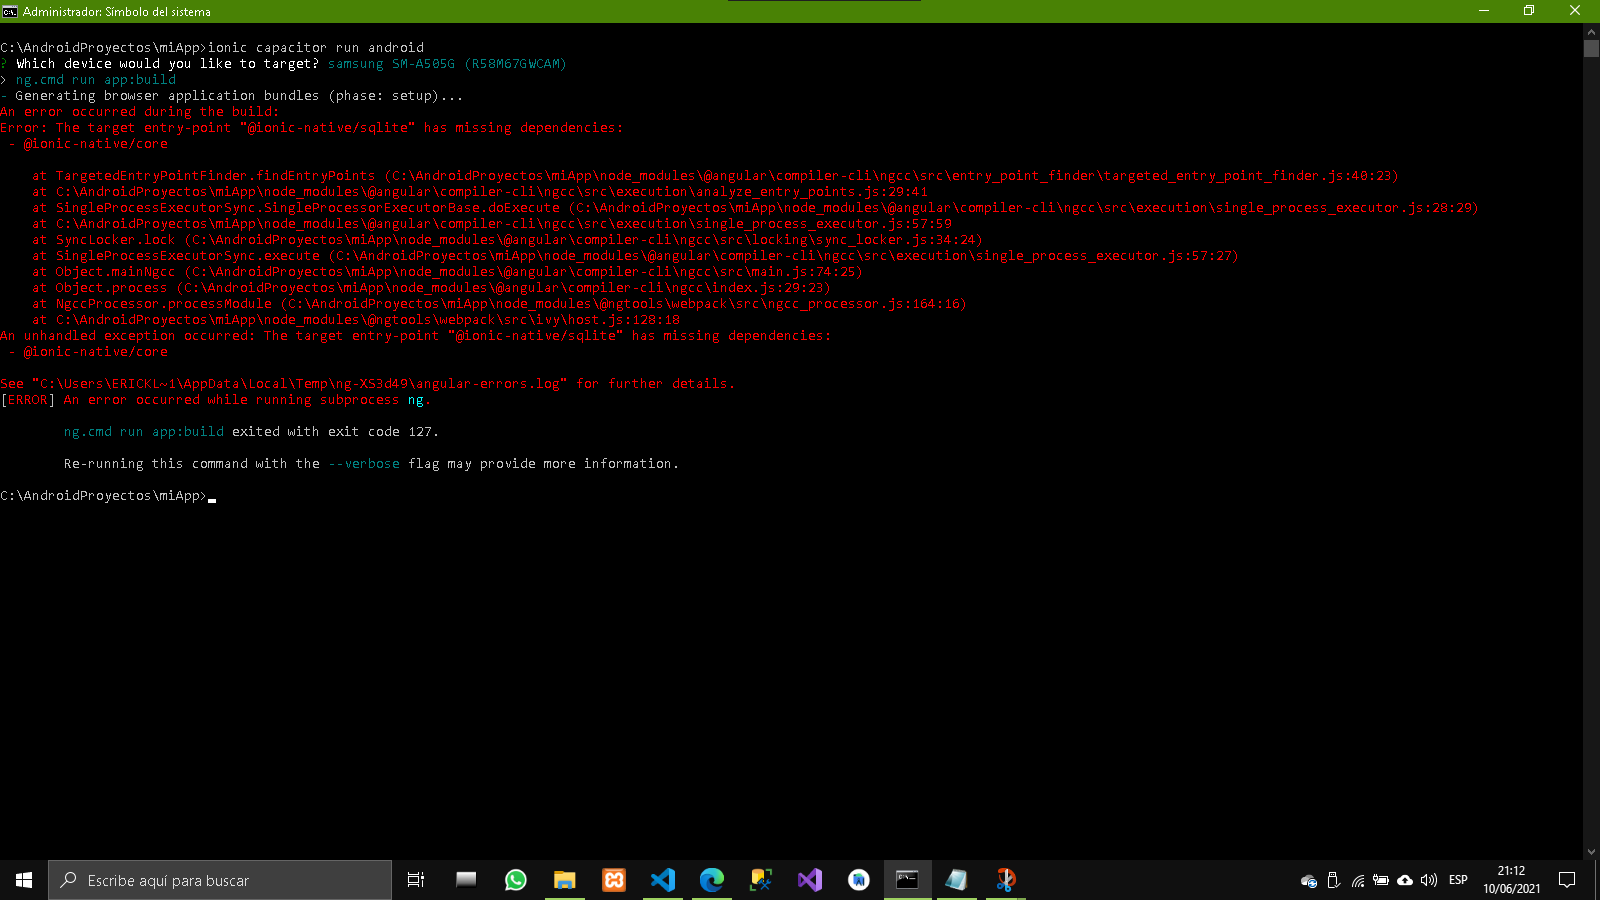Click the last prompt 'C:\AndroidProyectos\miApp>'
Screen dimensions: 1600x900
point(104,495)
